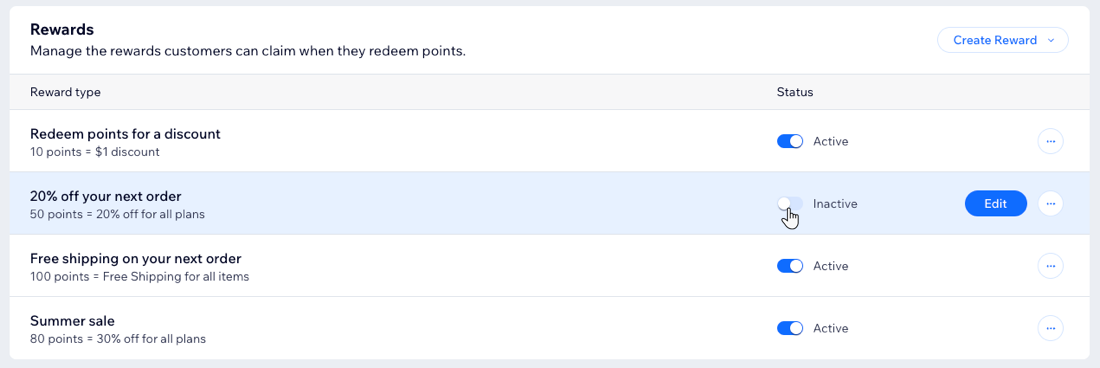Click the chevron arrow inside Create Reward
Viewport: 1100px width, 368px height.
coord(1051,41)
